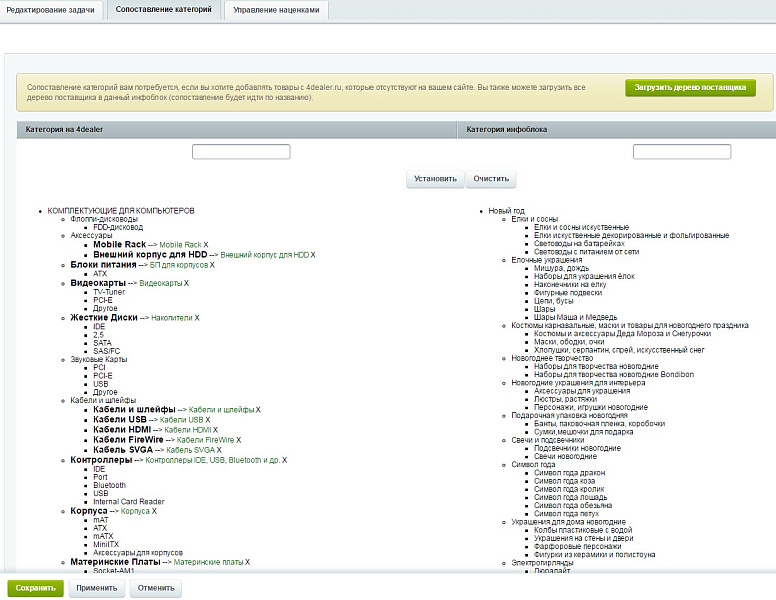The height and width of the screenshot is (600, 776).
Task: Delete the БП для корпусов mapping X
Action: pyautogui.click(x=212, y=265)
